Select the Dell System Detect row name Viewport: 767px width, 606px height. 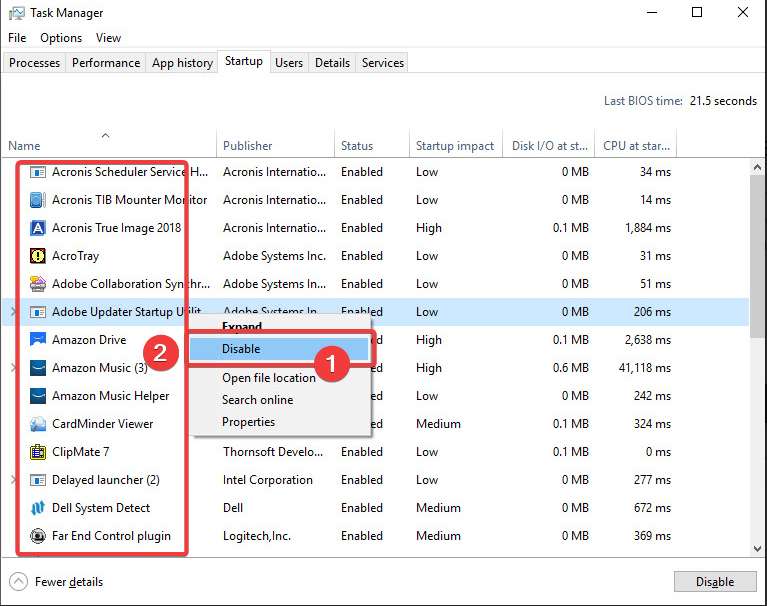(x=101, y=508)
